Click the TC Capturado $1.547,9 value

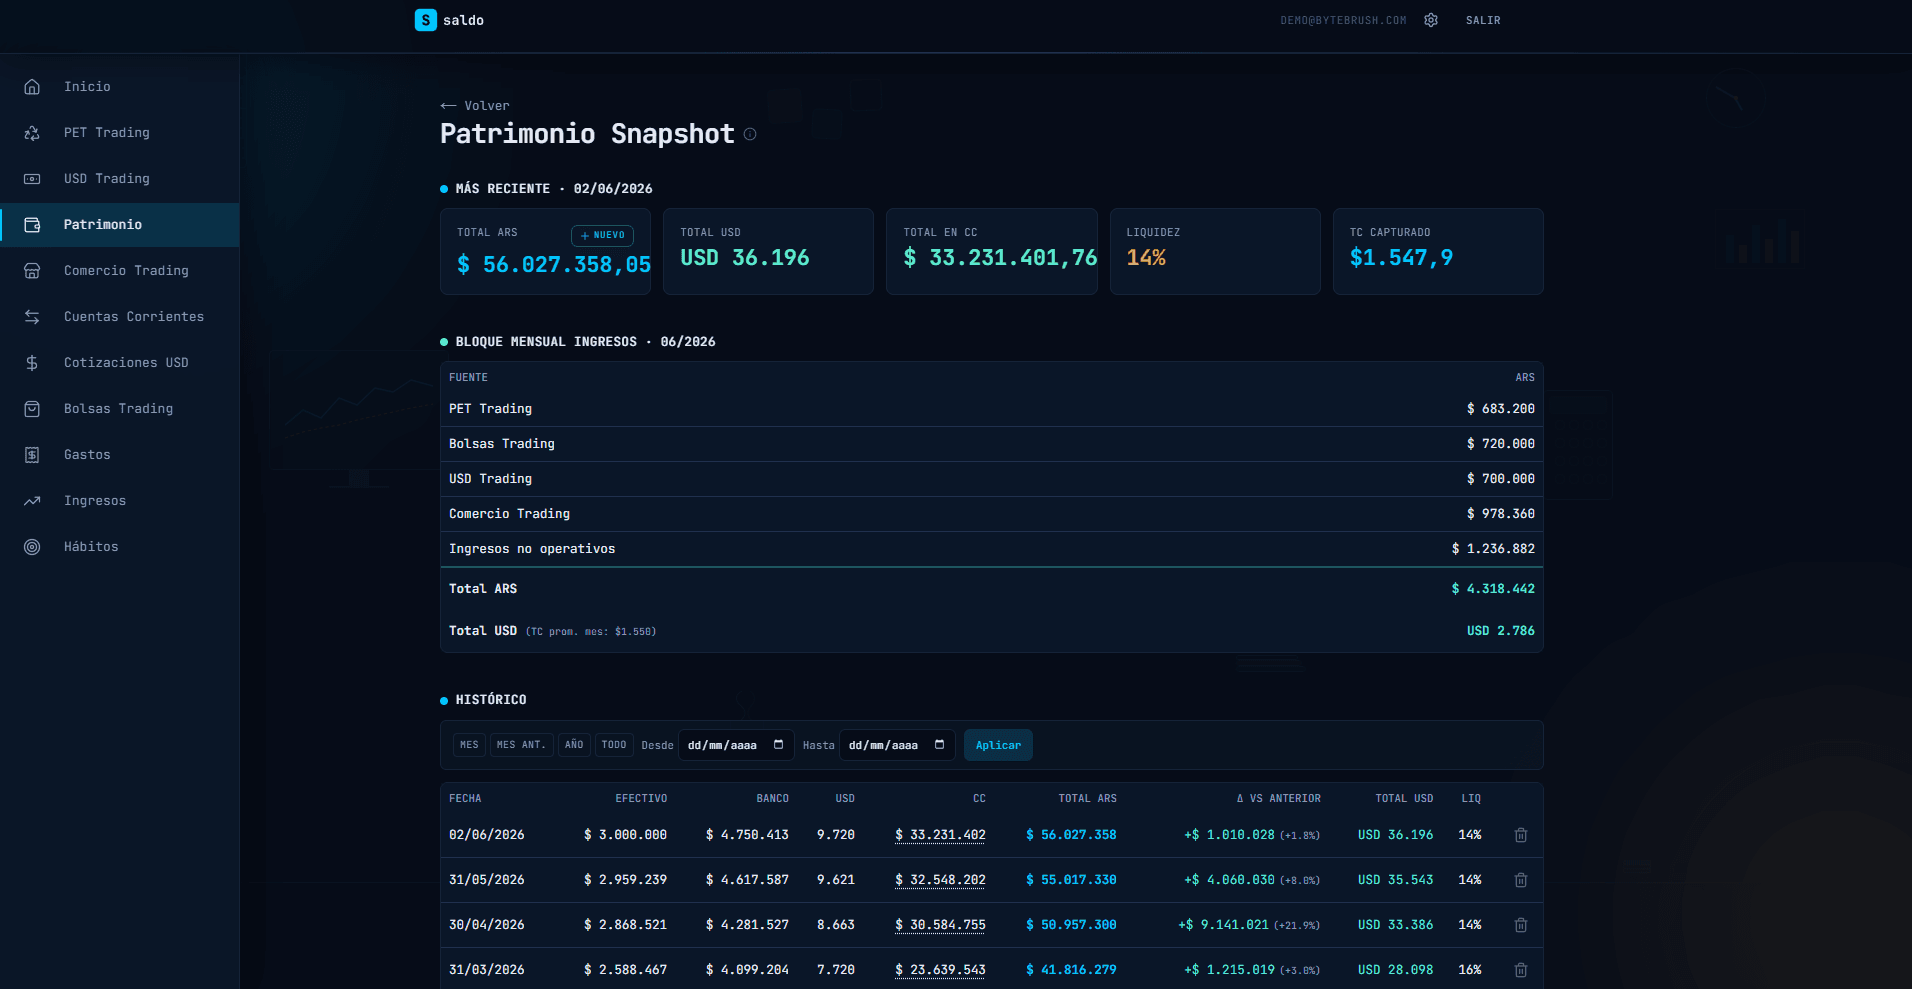(1401, 258)
